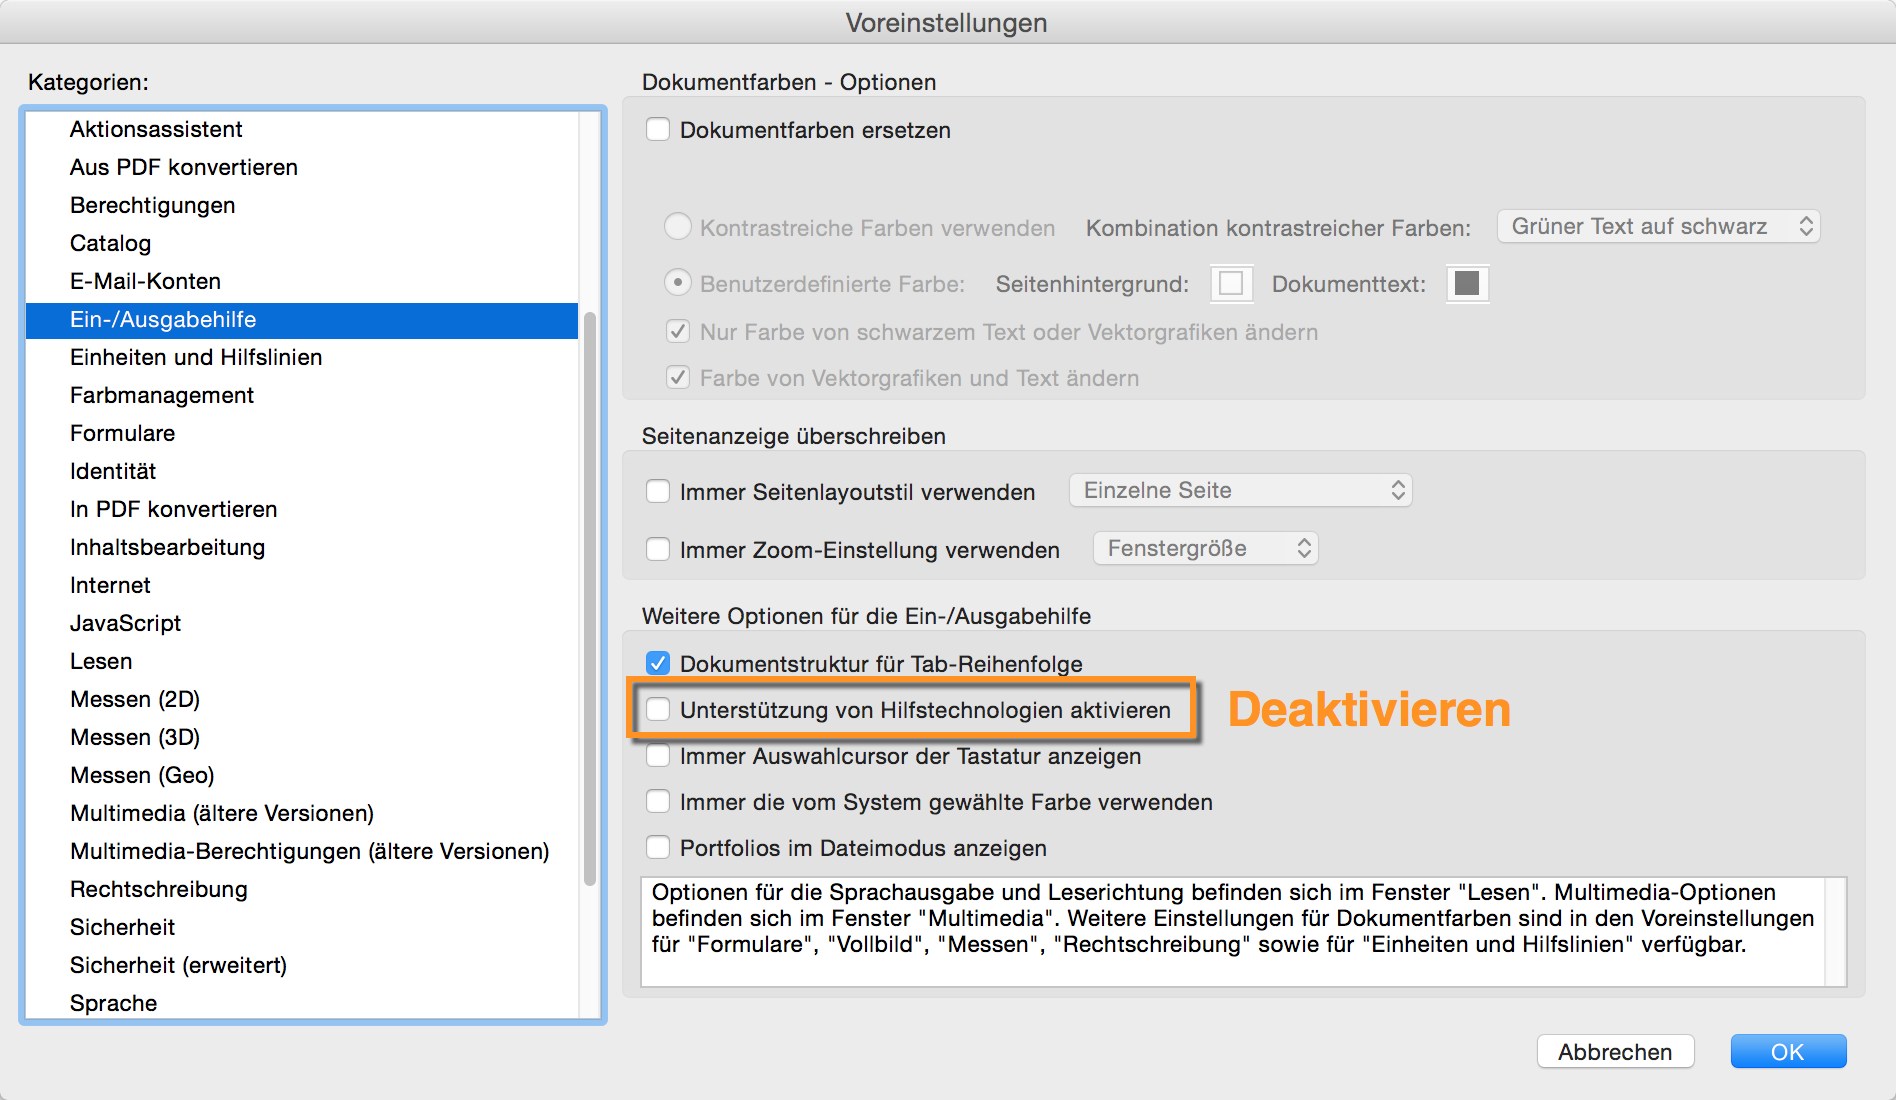Select Messen (Geo) category

tap(302, 775)
